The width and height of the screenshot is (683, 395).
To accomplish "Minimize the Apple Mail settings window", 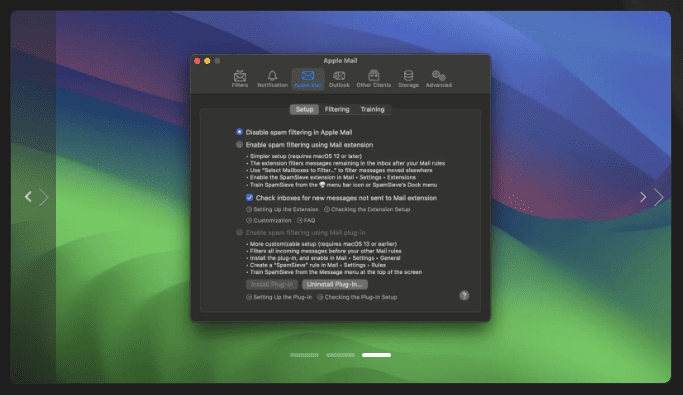I will pyautogui.click(x=207, y=61).
